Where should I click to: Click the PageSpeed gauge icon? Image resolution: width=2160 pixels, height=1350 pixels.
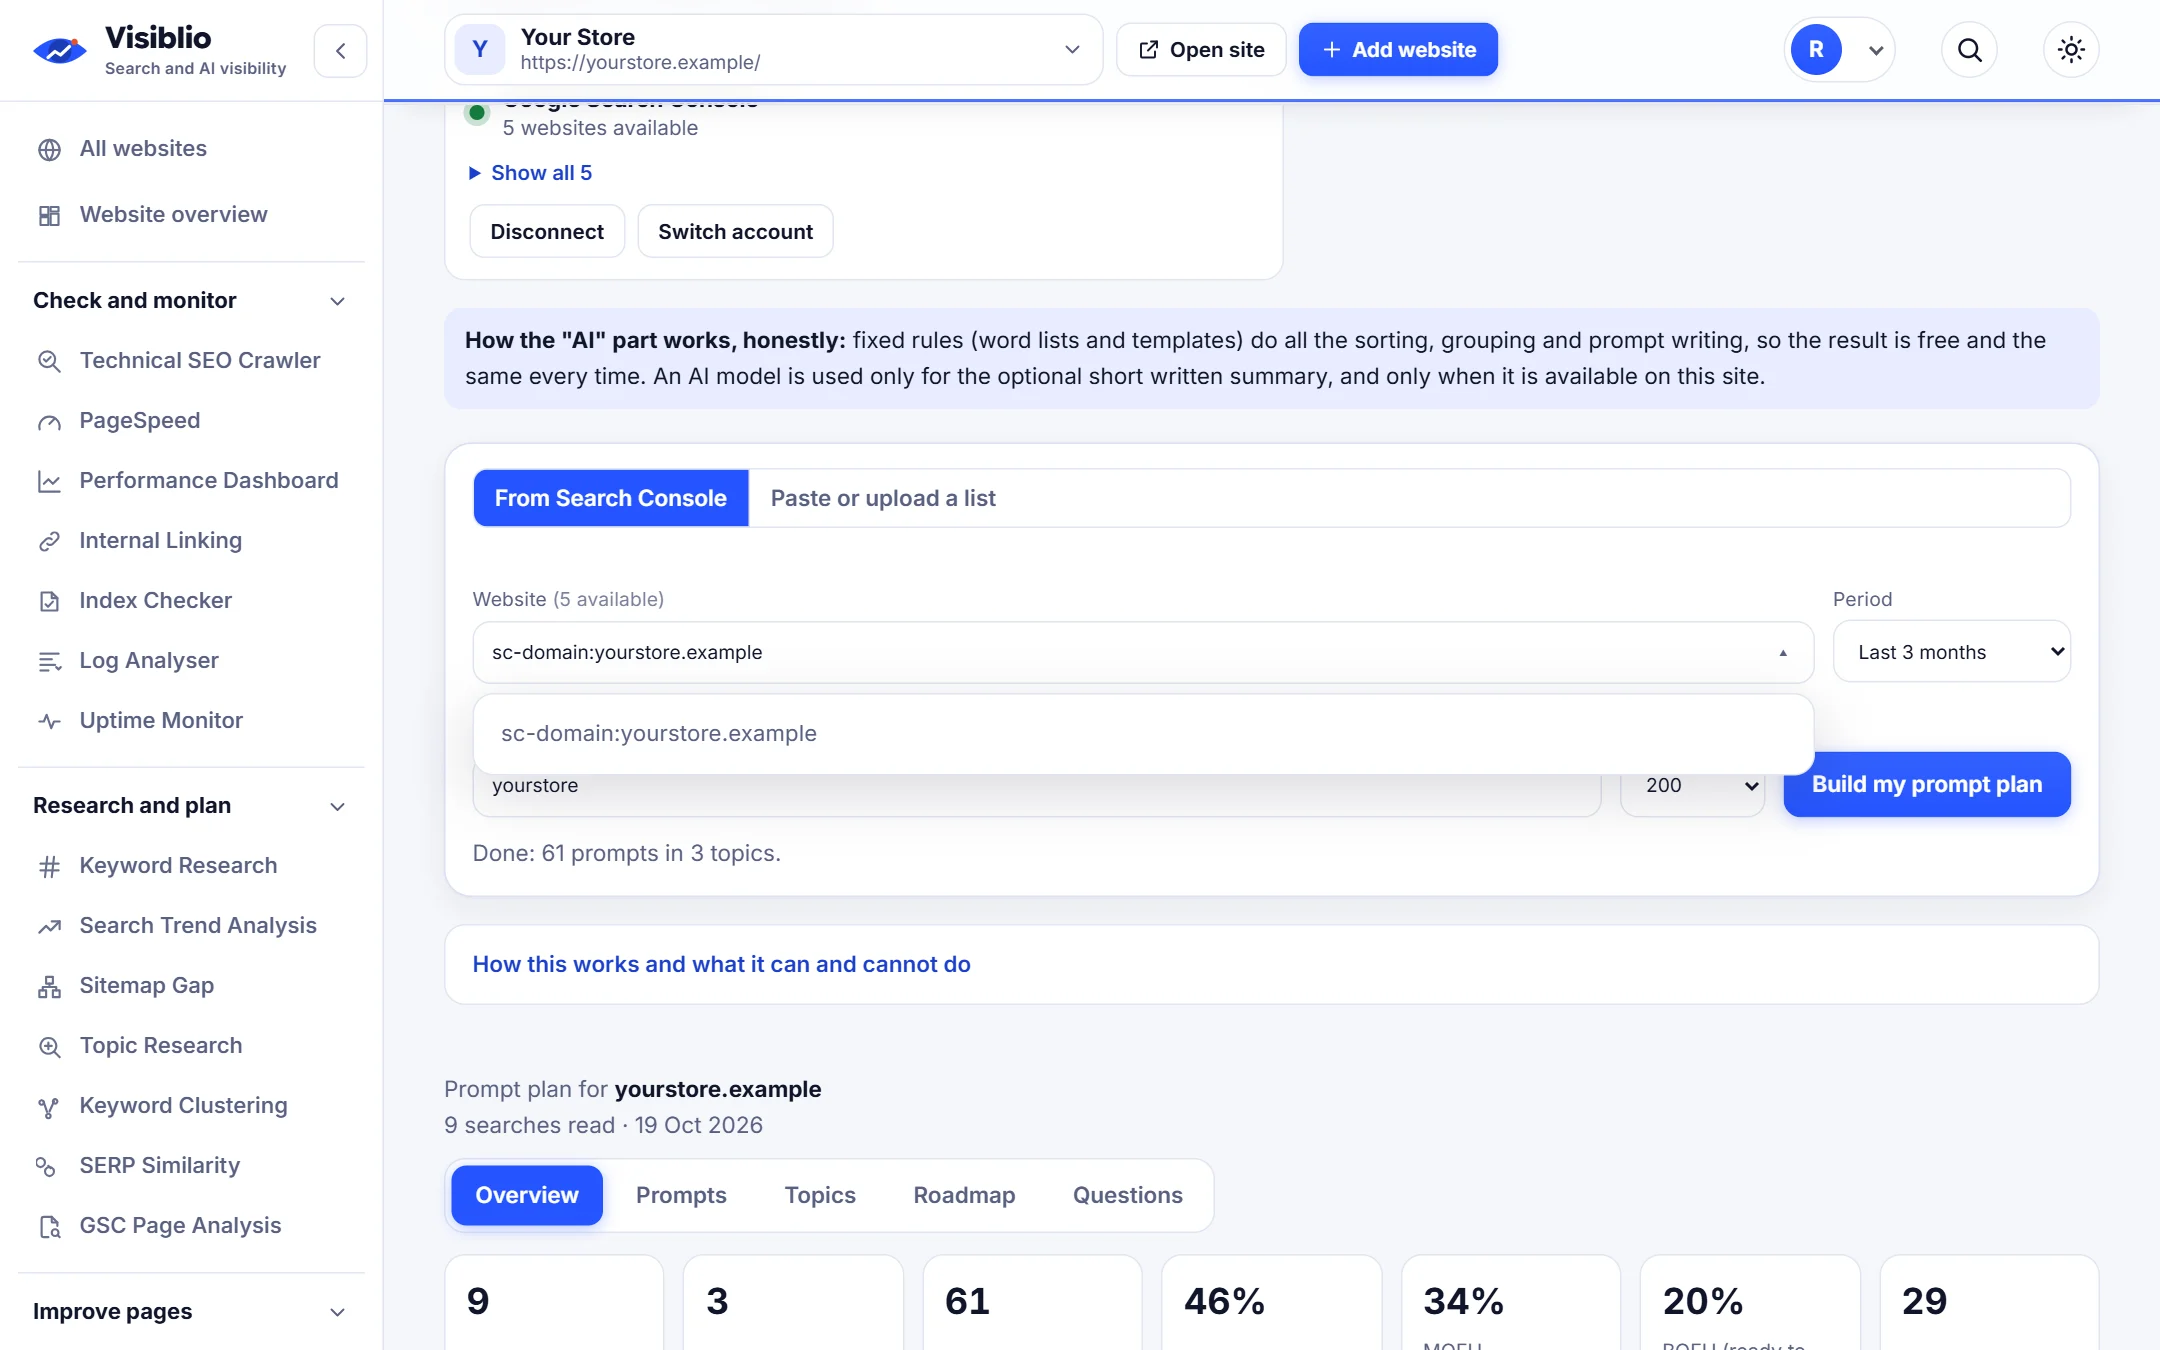coord(49,421)
